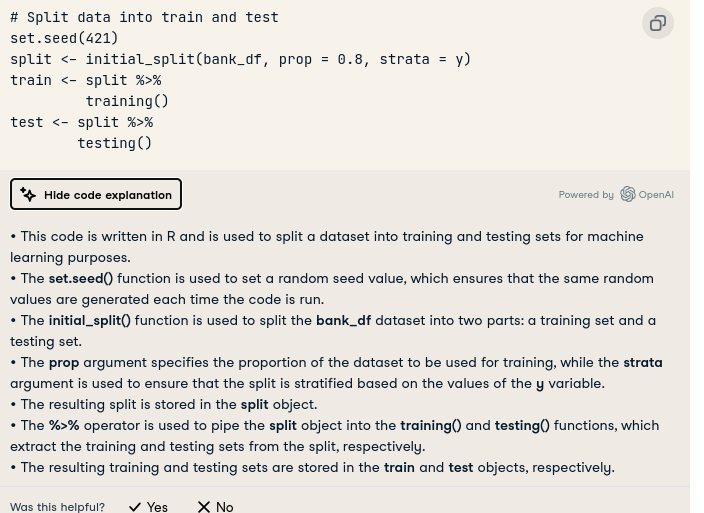Click the testing() code line
Screen dimensions: 704x513
pyautogui.click(x=115, y=143)
